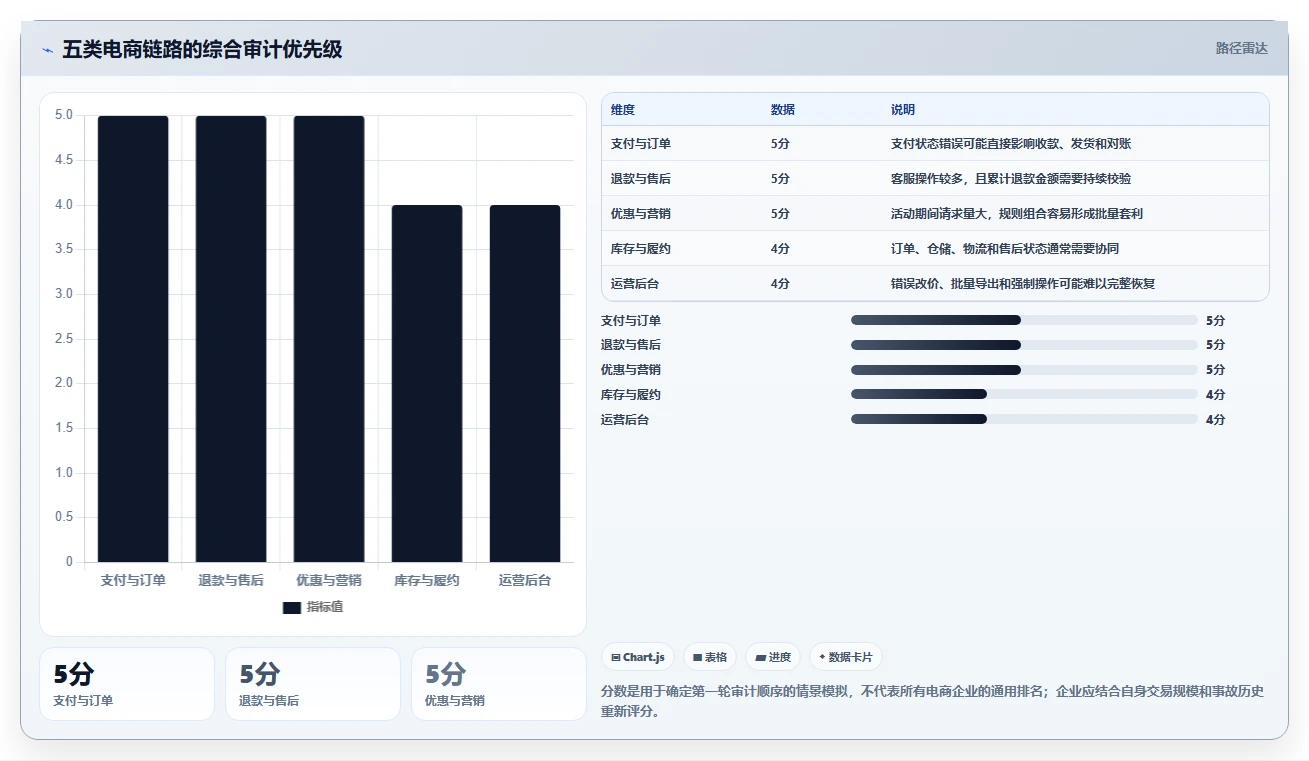
Task: Click the icon inside the Chart.js chip
Action: 616,658
